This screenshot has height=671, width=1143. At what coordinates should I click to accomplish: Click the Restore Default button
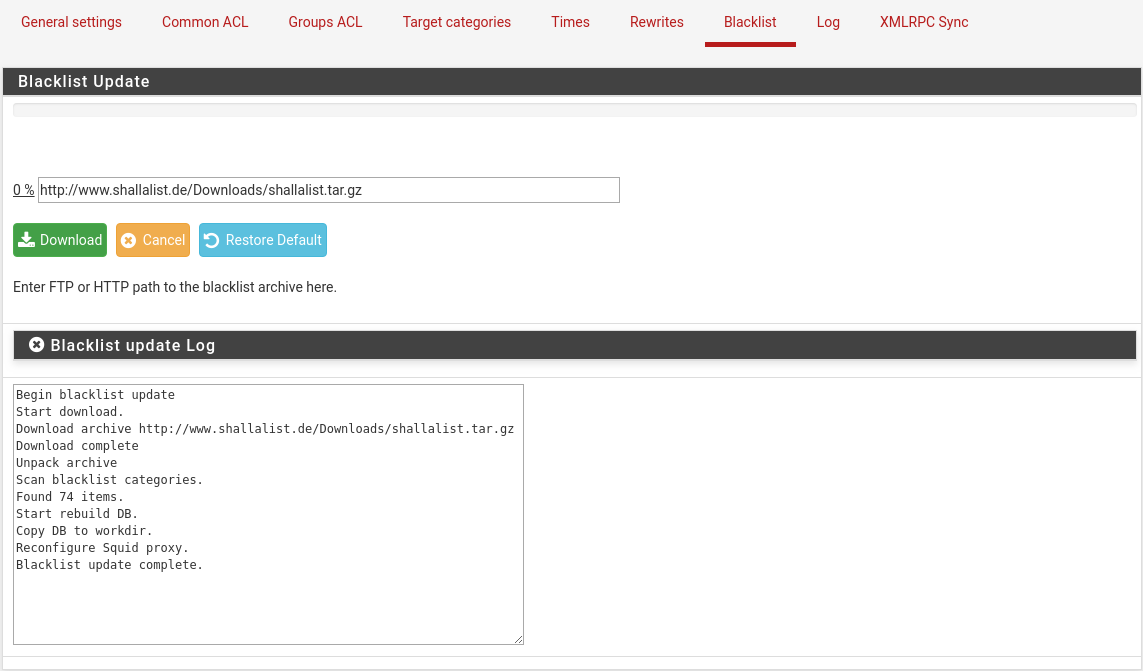tap(263, 240)
